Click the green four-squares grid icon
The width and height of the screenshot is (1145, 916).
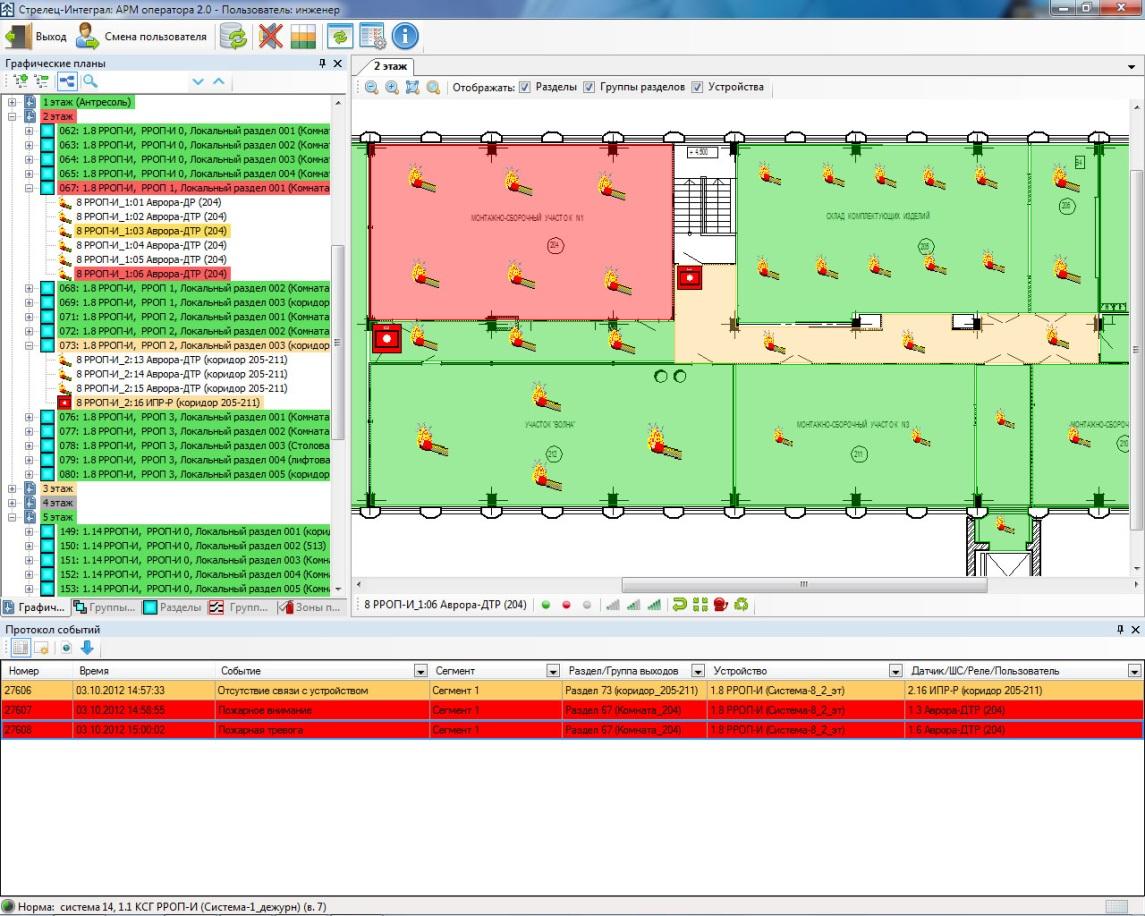point(700,604)
